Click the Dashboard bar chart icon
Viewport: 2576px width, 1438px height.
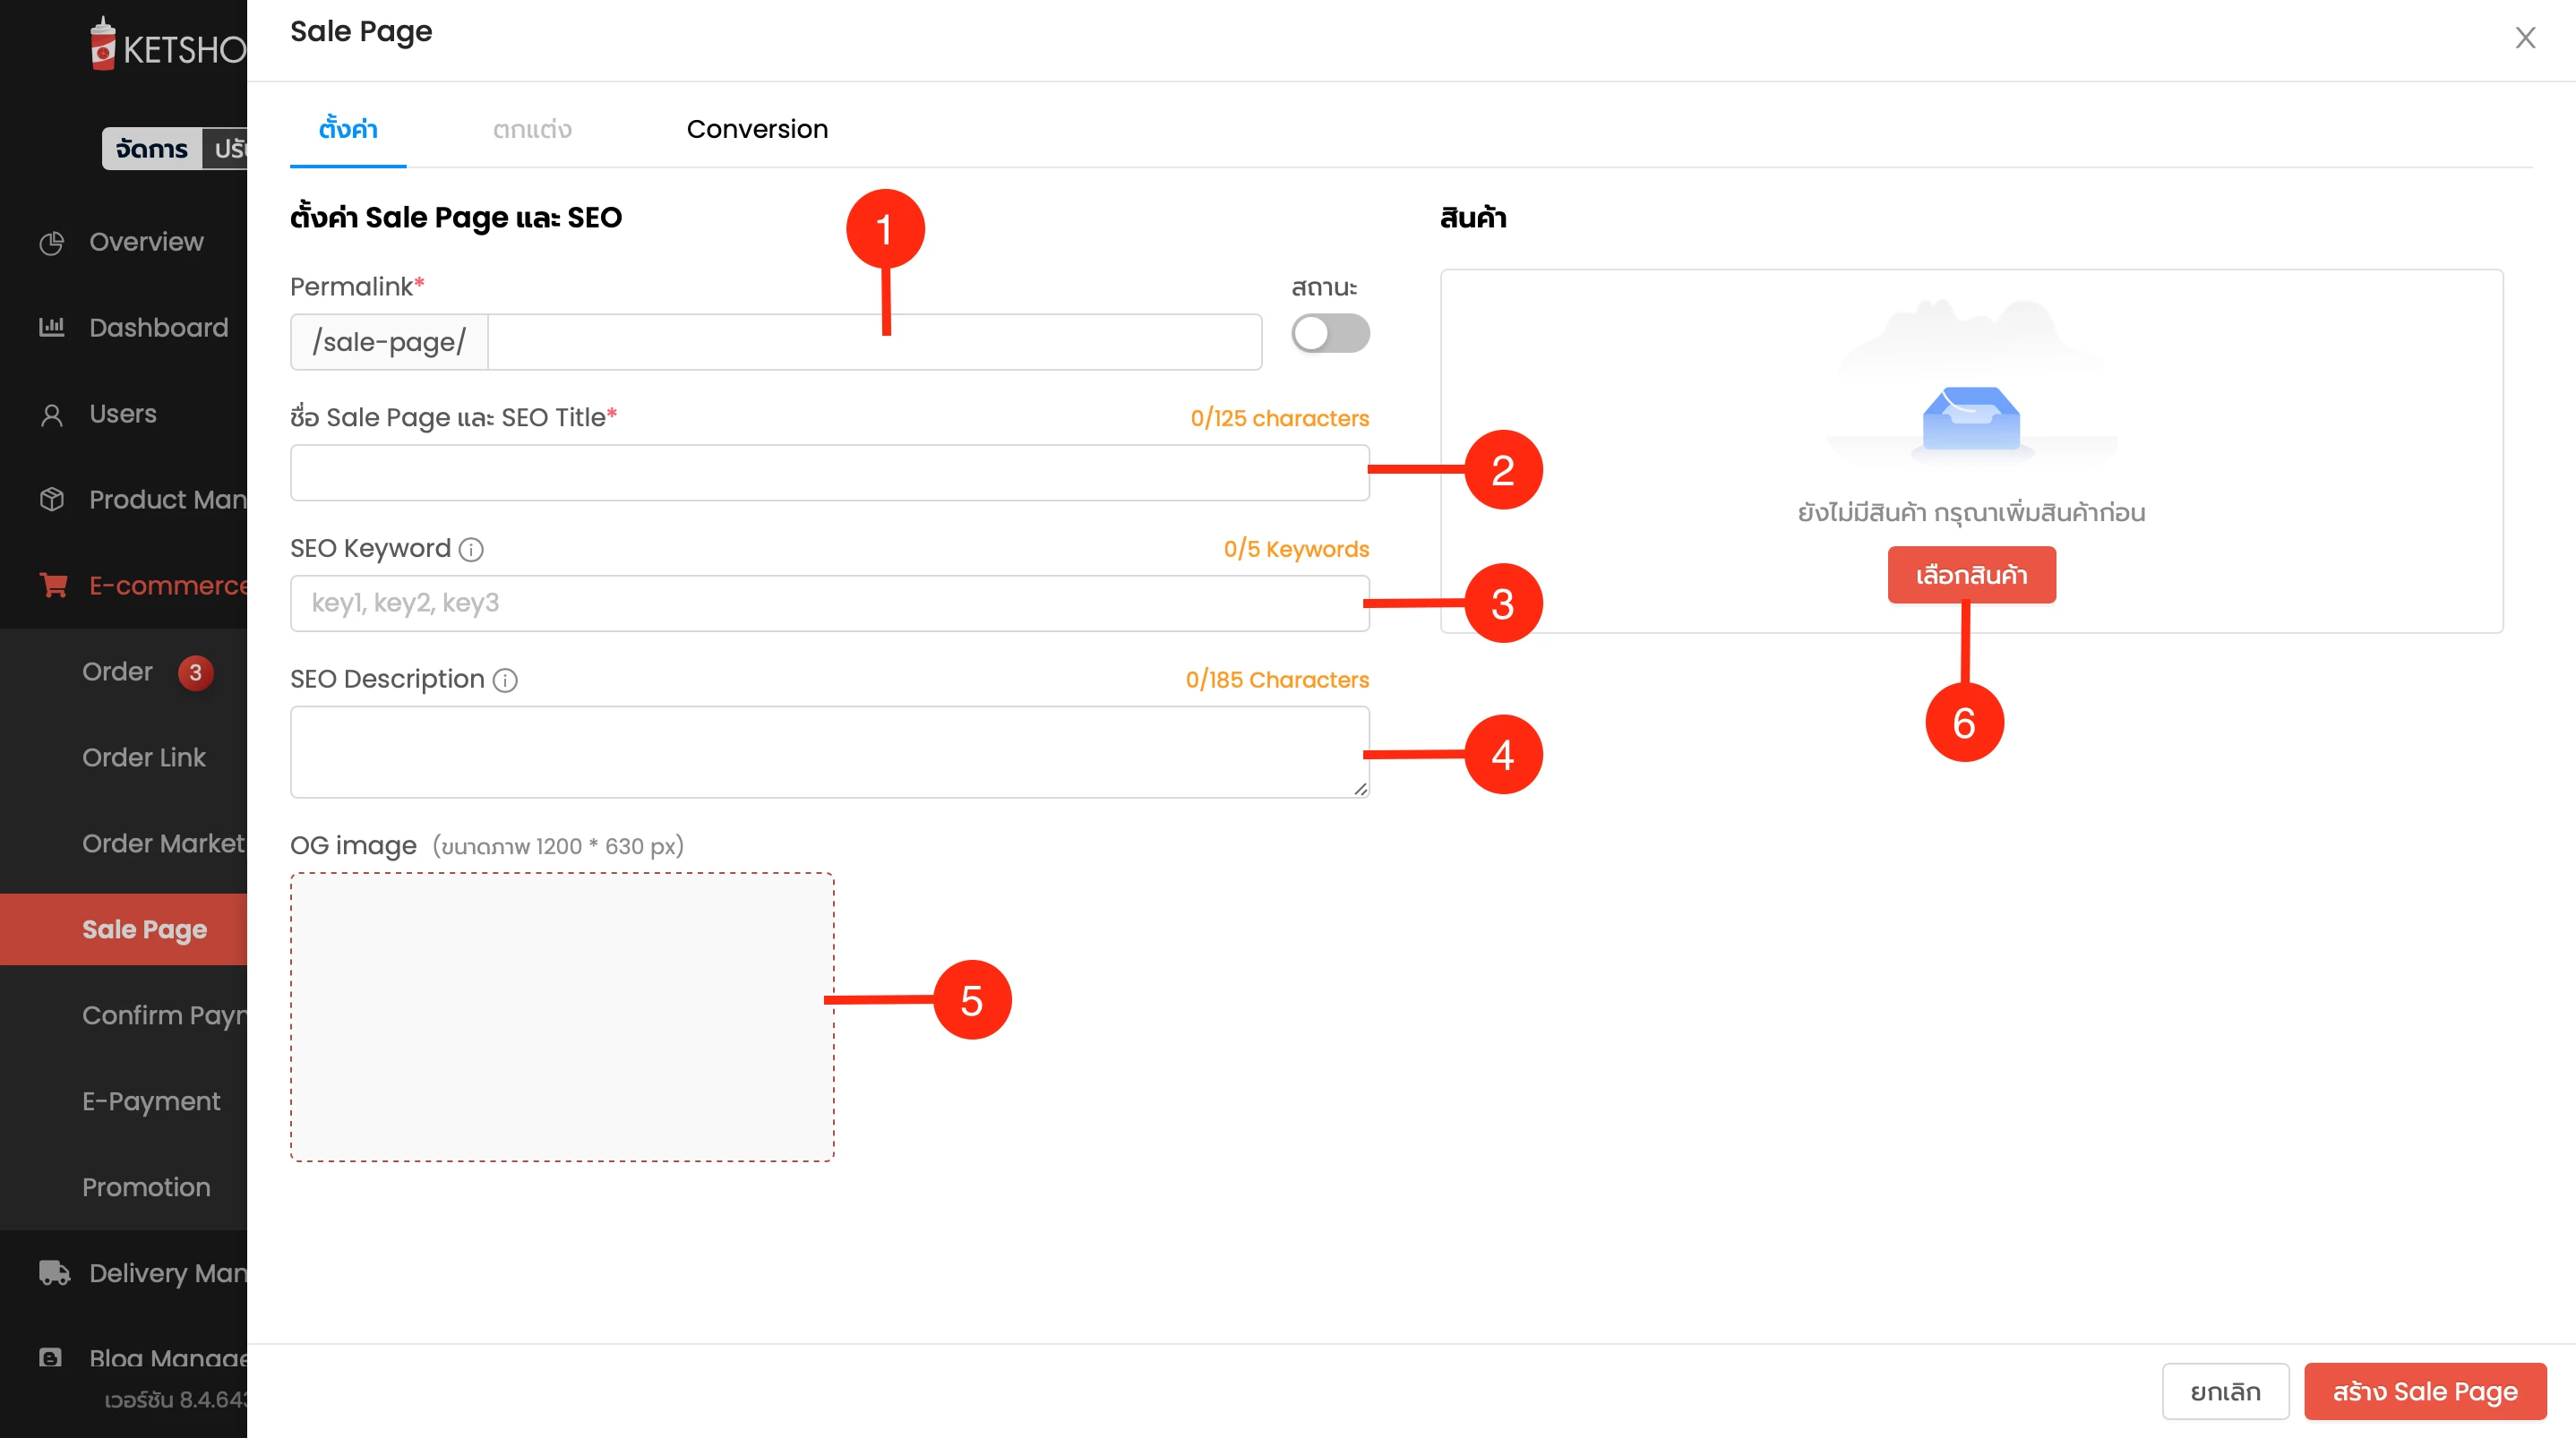[52, 327]
